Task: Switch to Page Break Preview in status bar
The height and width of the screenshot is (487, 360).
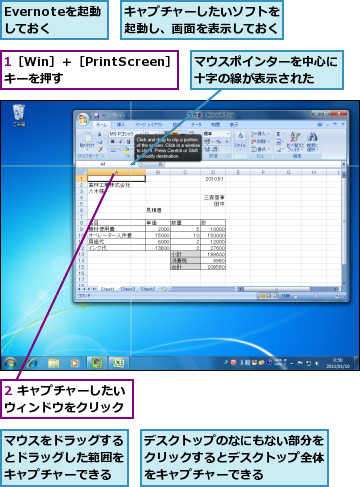Action: pos(275,296)
